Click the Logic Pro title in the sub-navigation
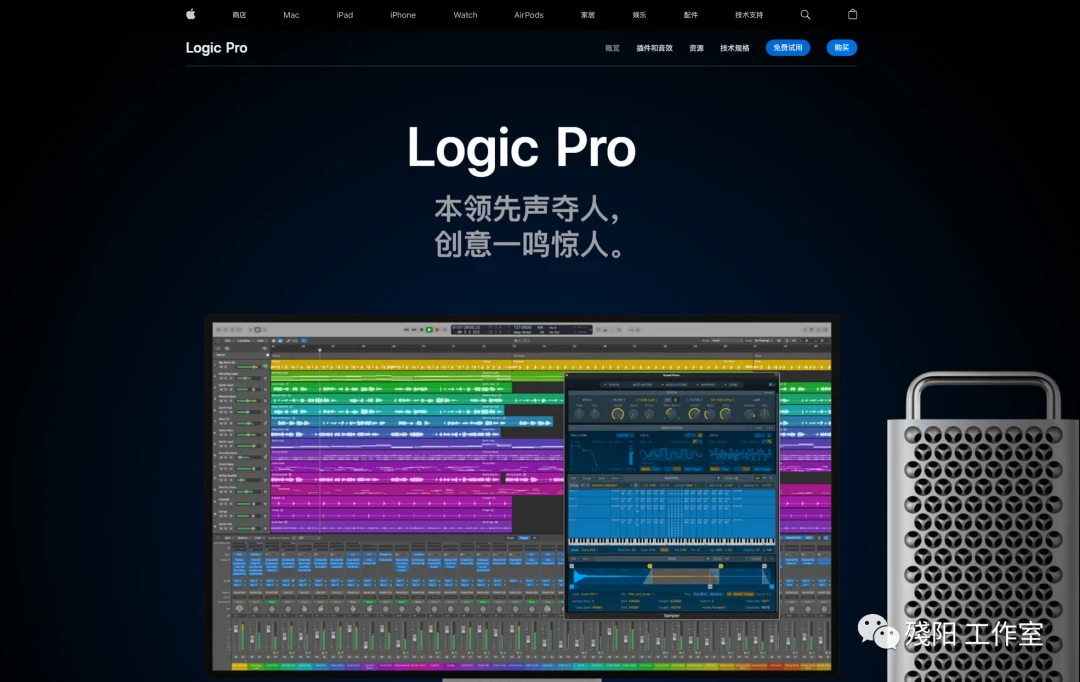Screen dimensions: 1080x682 point(216,48)
